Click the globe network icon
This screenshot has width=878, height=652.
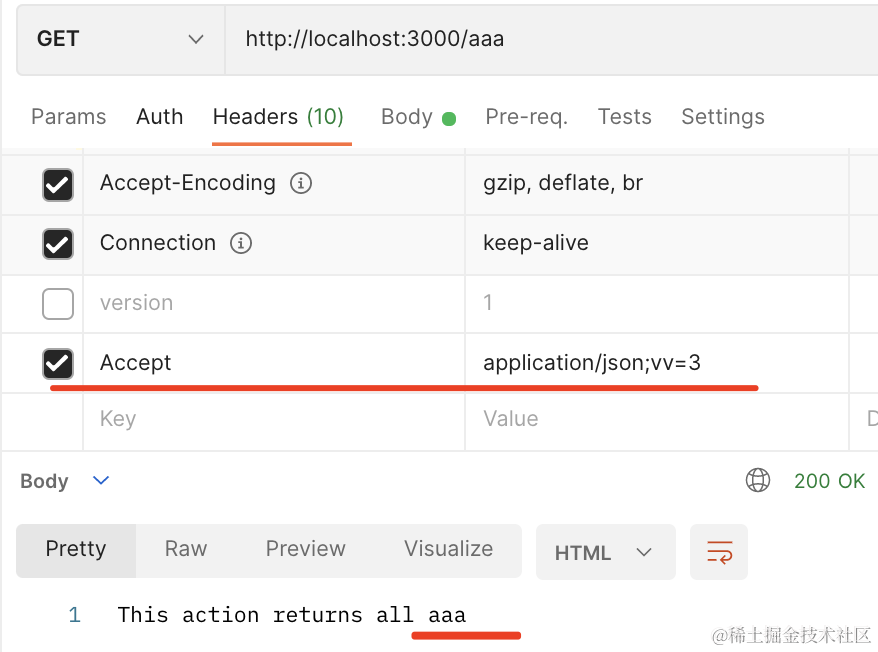pyautogui.click(x=758, y=481)
